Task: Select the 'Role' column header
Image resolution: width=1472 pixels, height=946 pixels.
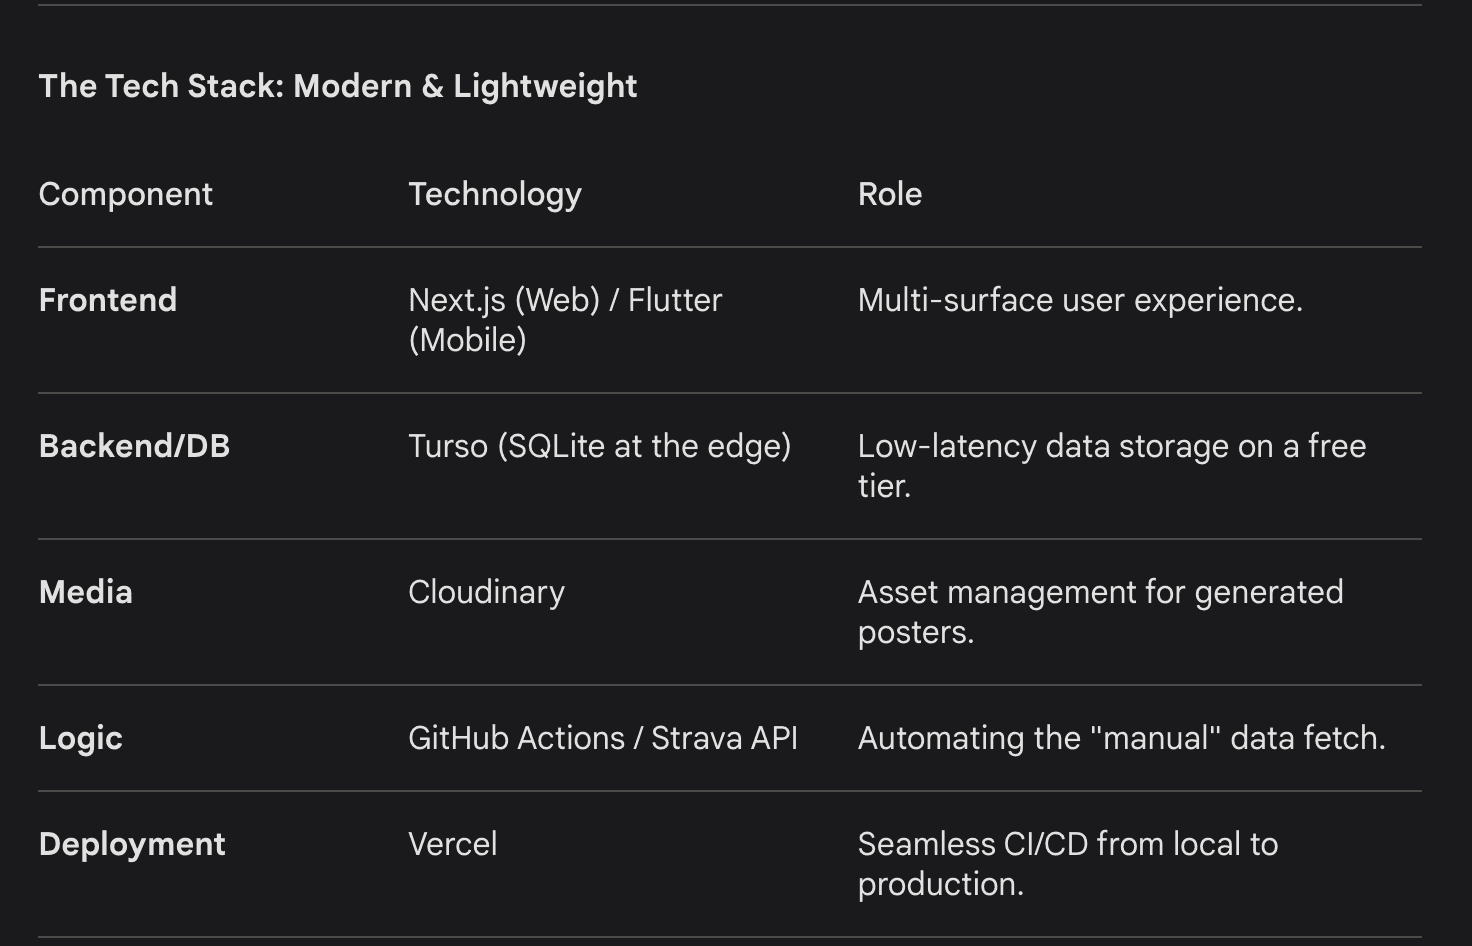Action: pos(890,194)
